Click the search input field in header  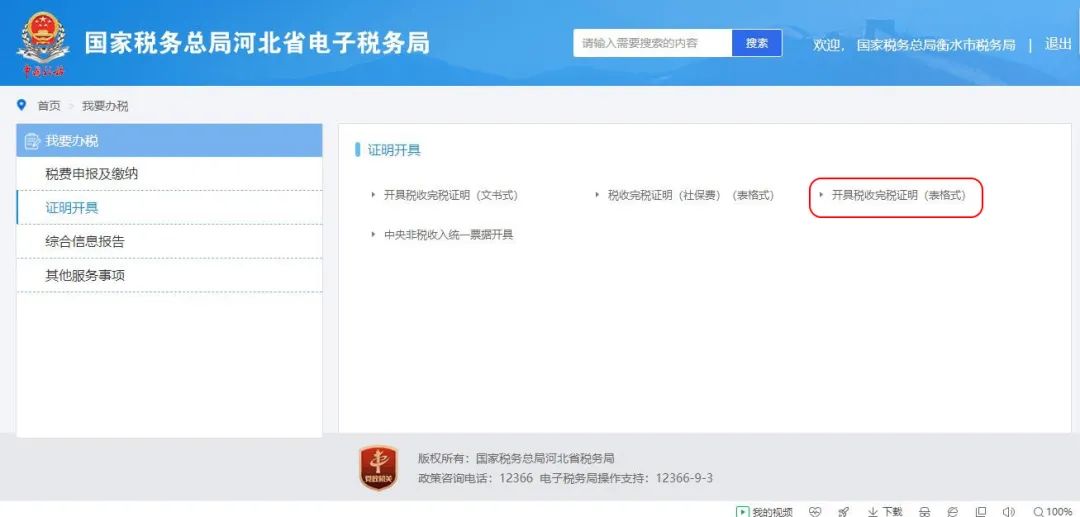click(x=652, y=43)
